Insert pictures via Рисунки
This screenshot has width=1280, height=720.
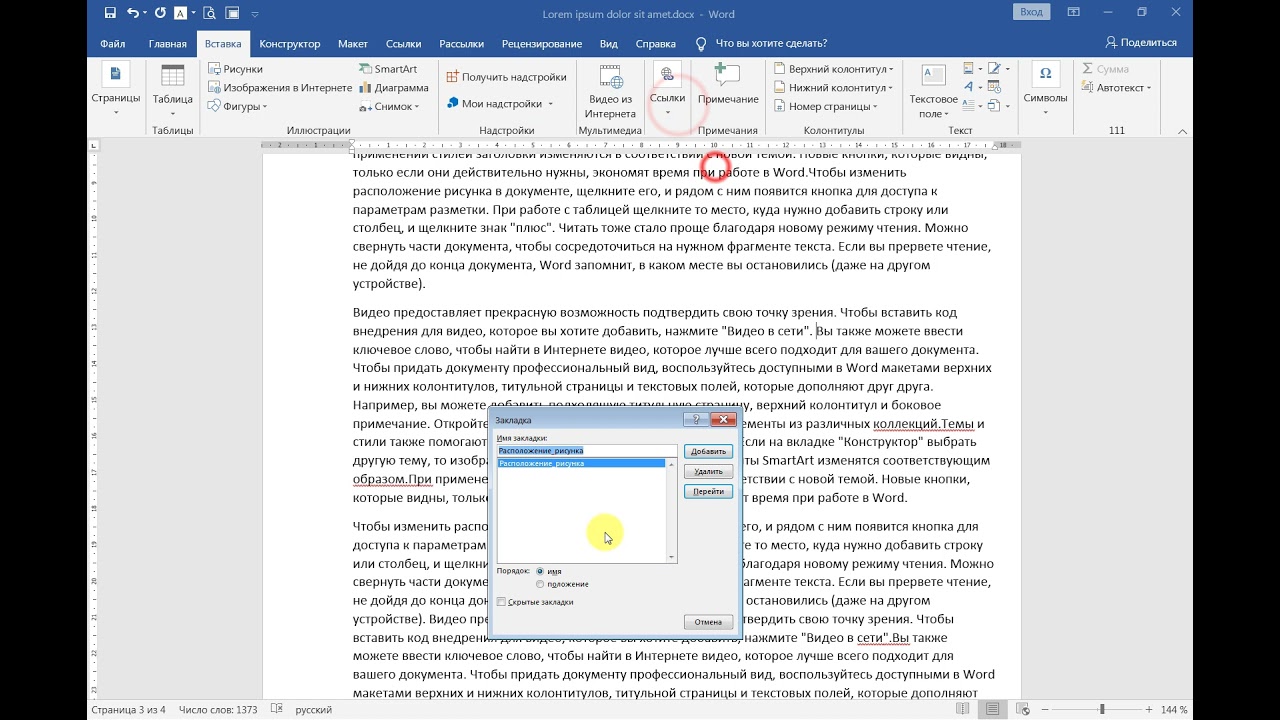[235, 69]
